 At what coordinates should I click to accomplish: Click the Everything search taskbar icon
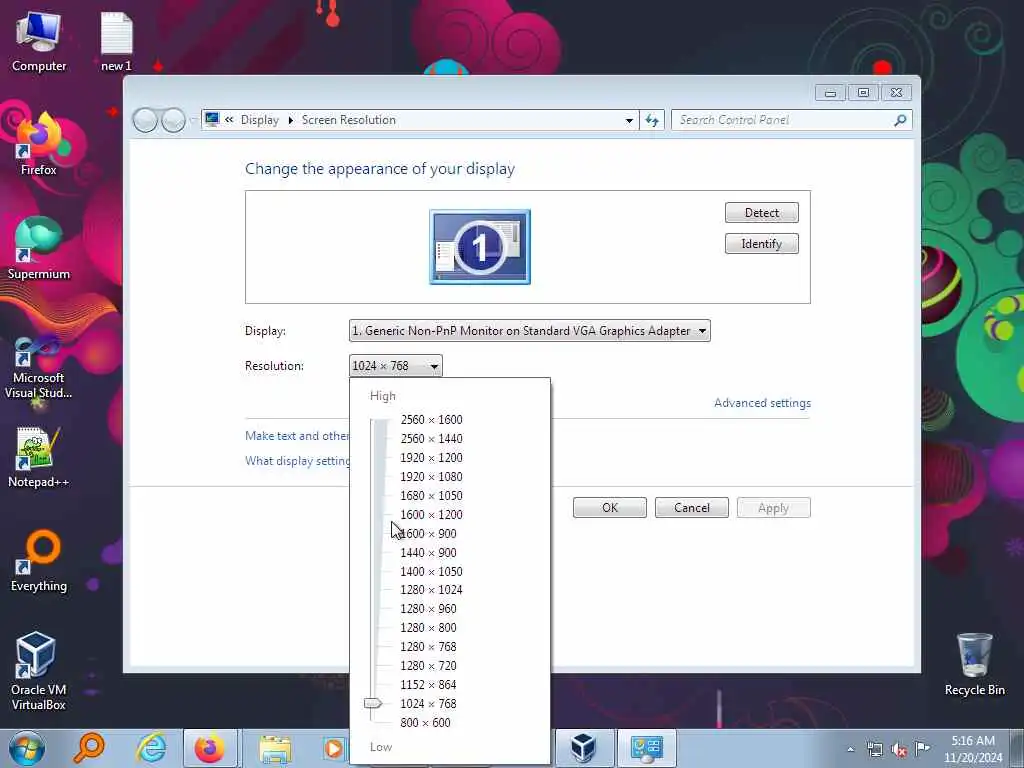(89, 748)
